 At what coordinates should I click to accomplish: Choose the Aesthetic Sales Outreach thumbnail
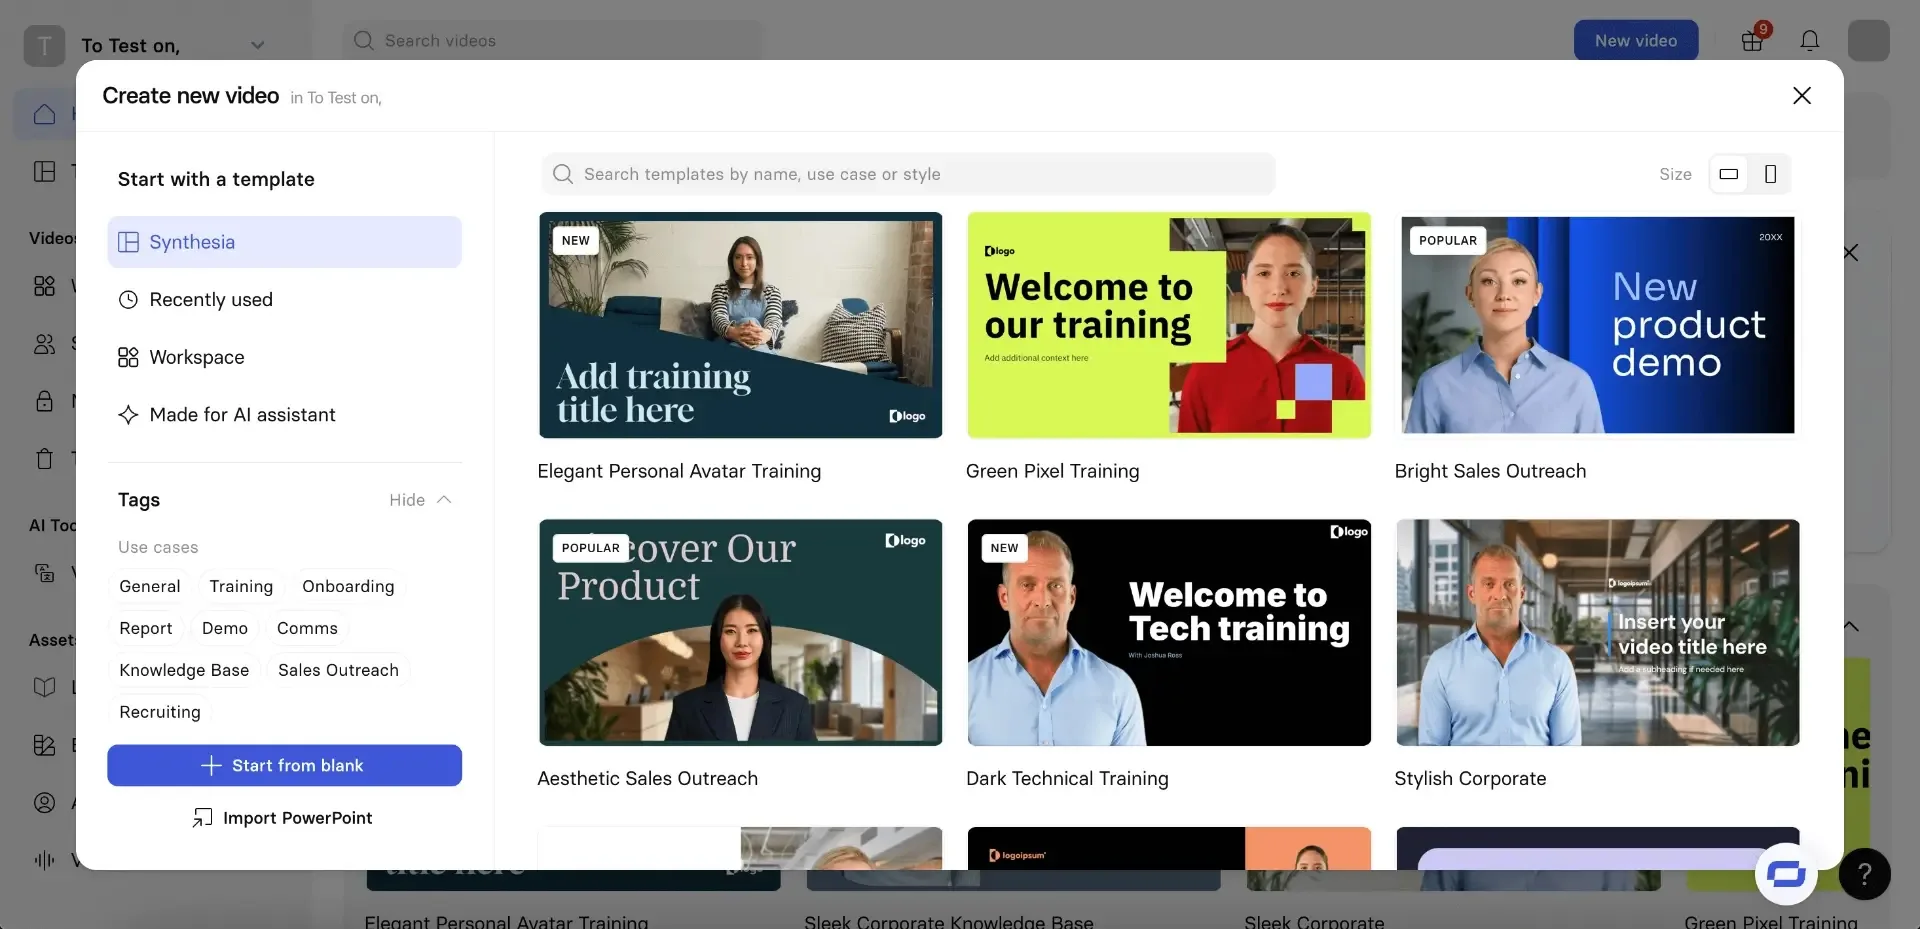(x=740, y=632)
